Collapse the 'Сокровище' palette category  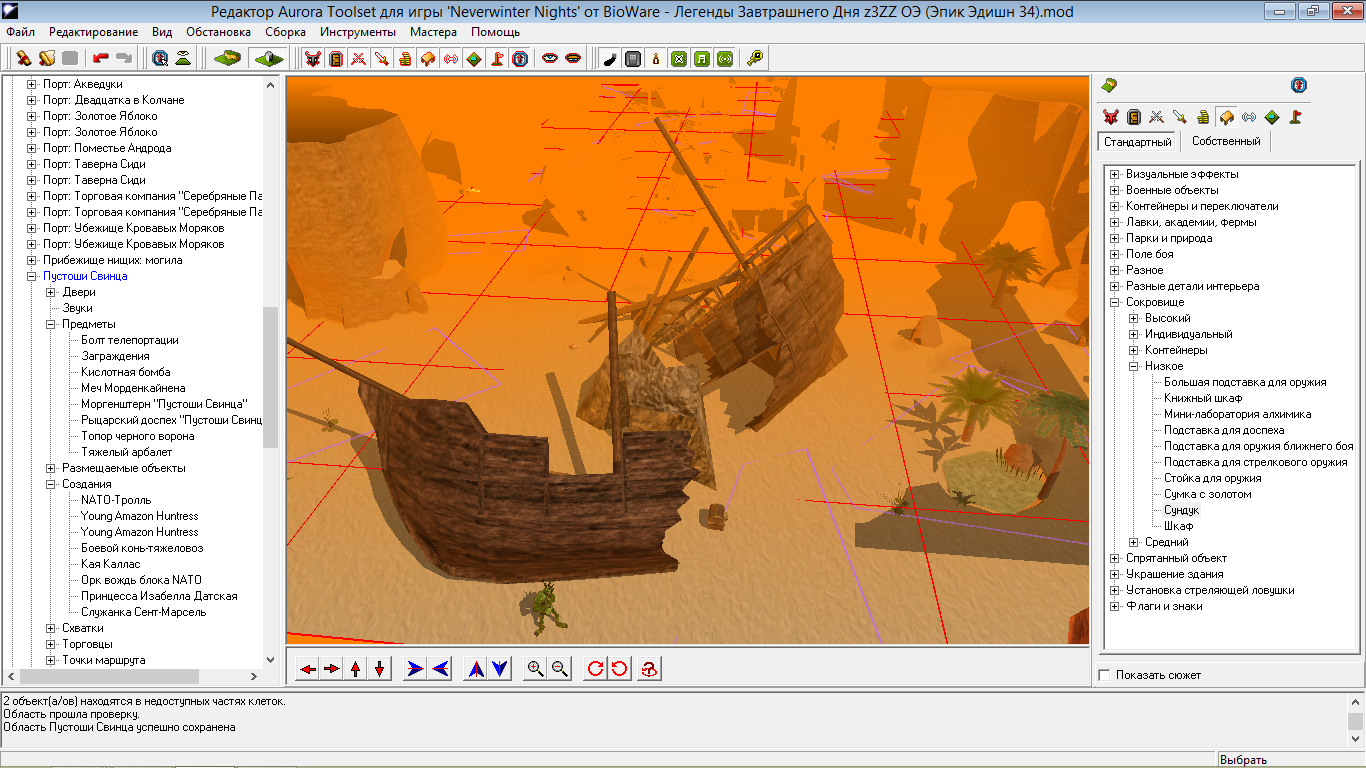click(1115, 302)
